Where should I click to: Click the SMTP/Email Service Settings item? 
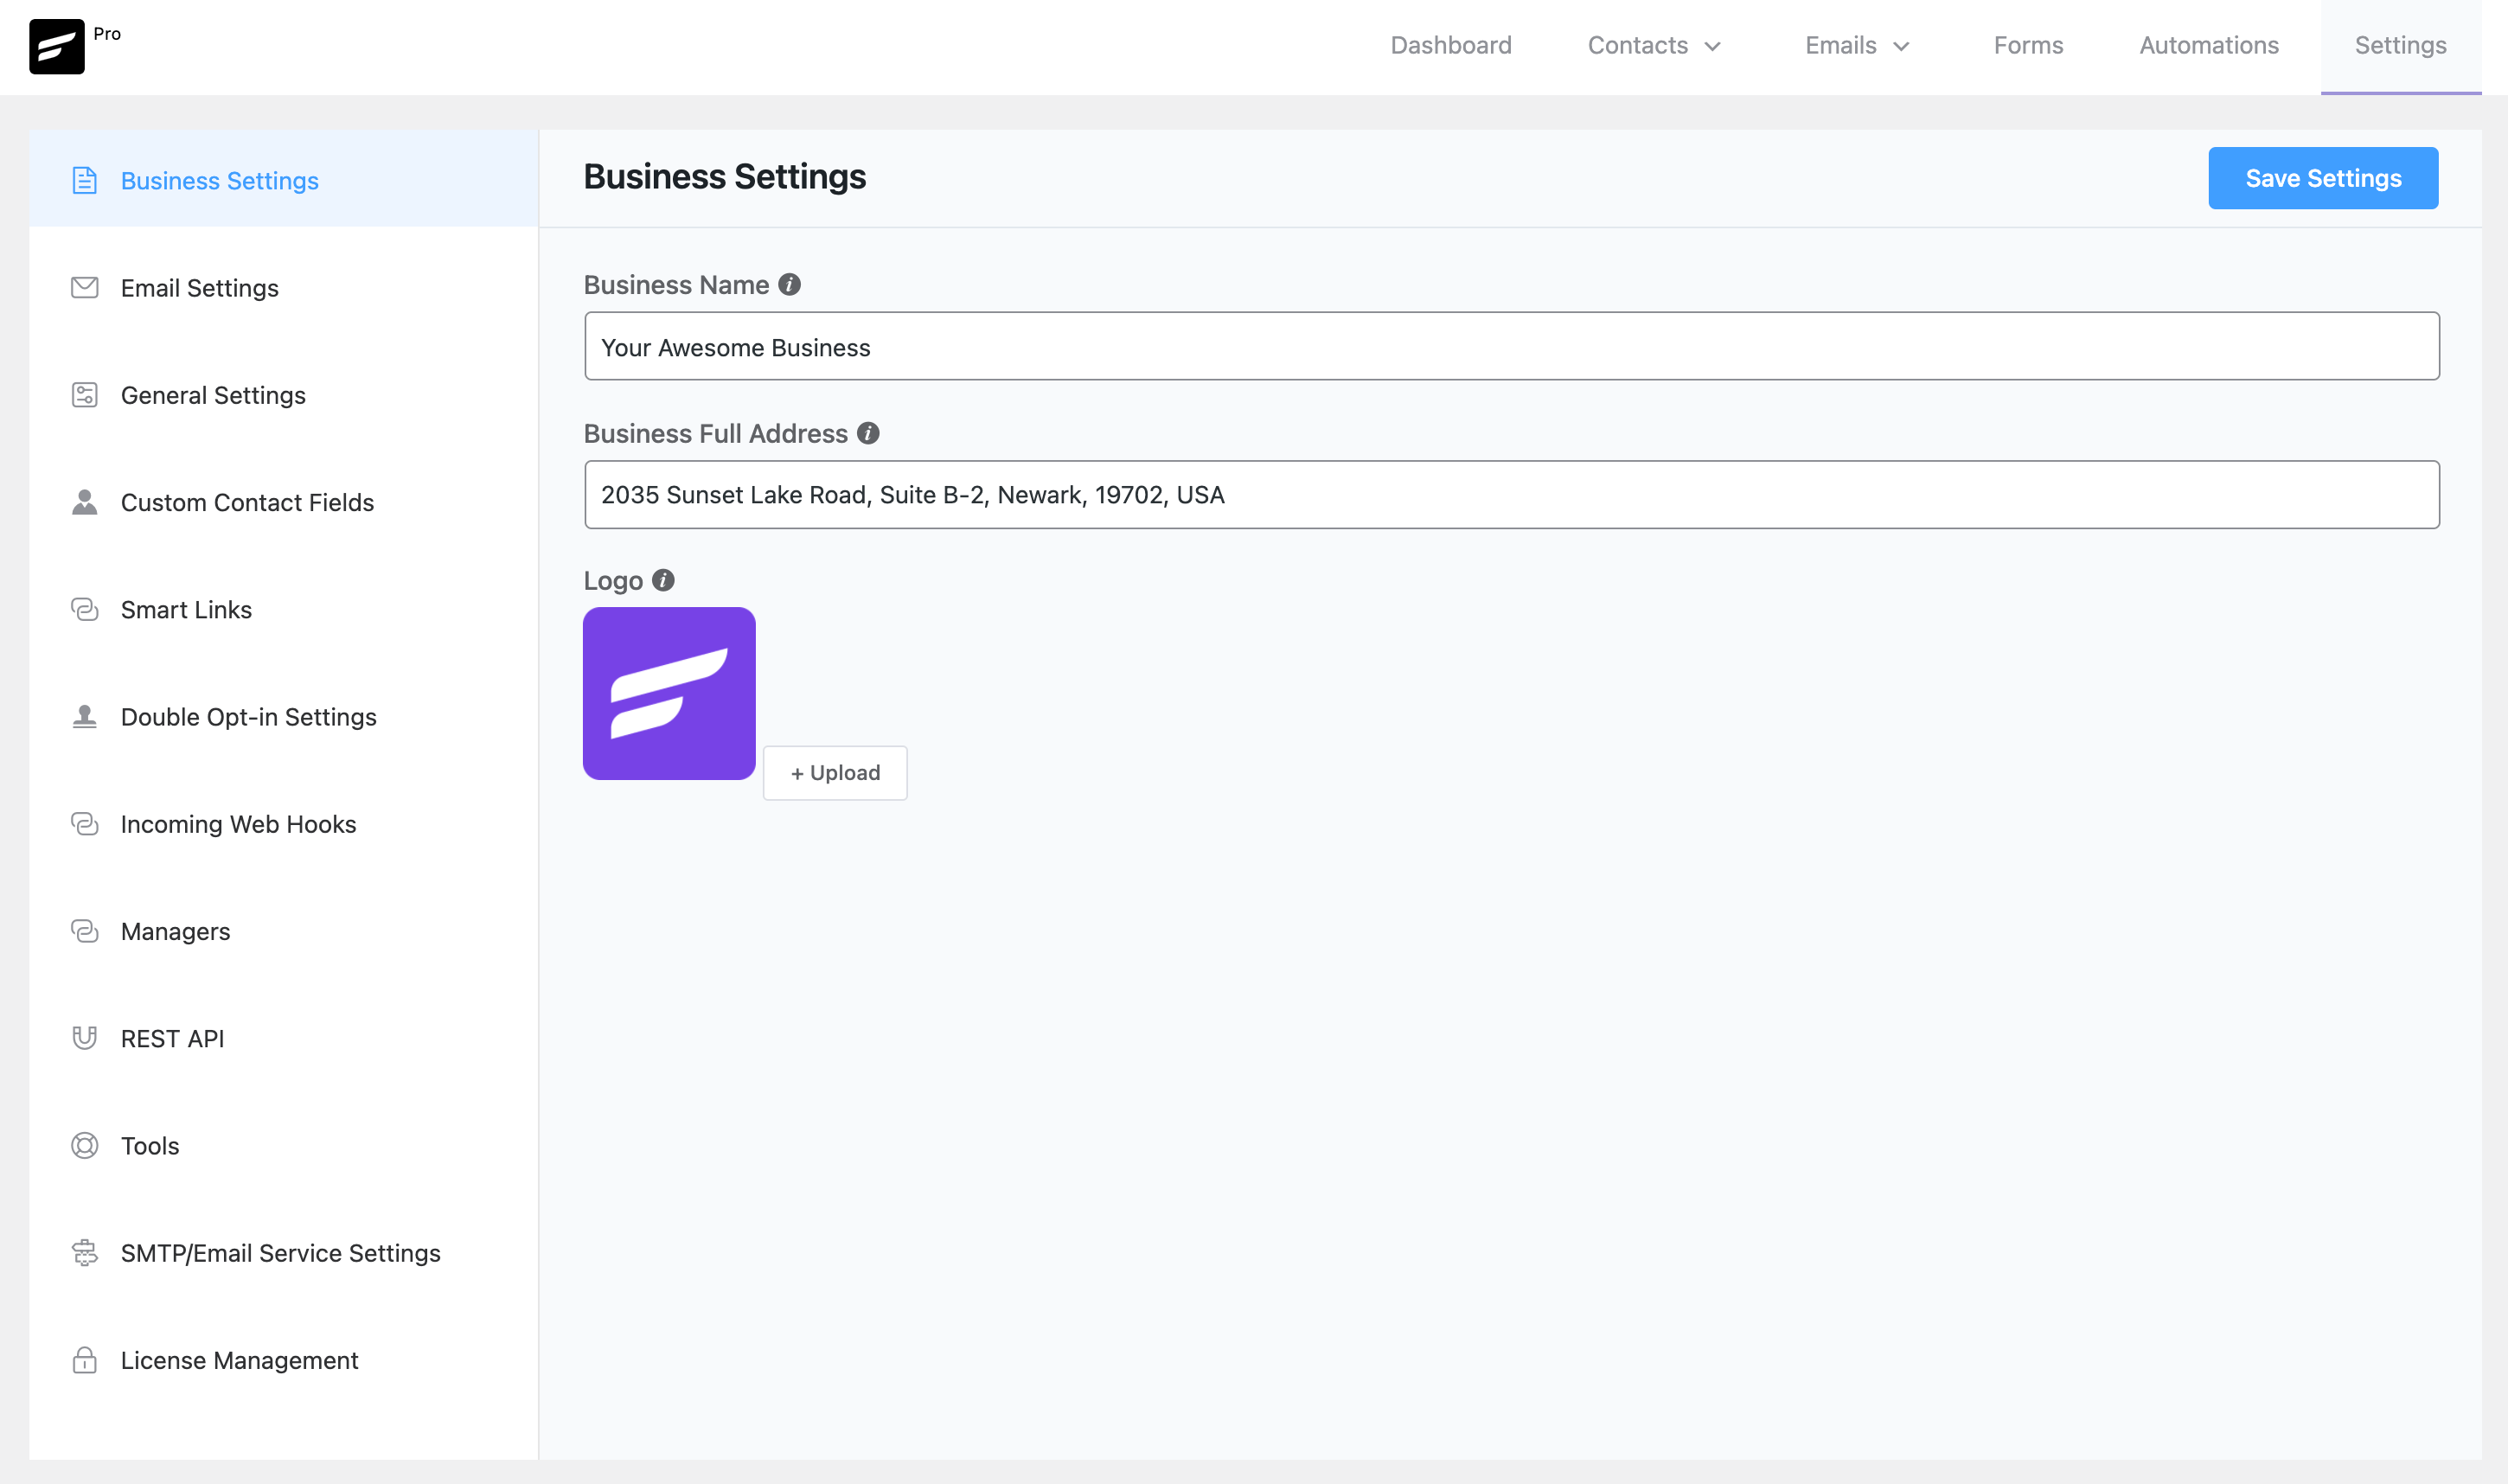click(x=281, y=1252)
